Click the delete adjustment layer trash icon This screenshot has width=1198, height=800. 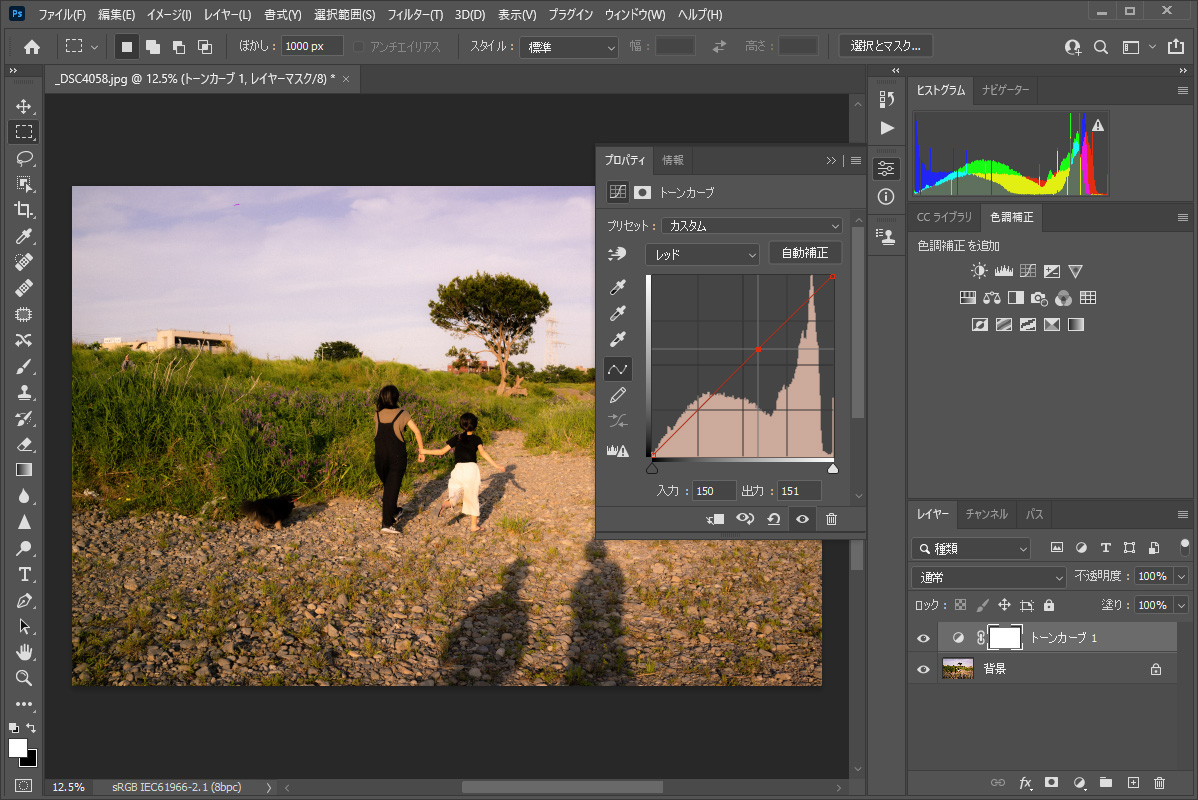pyautogui.click(x=831, y=519)
